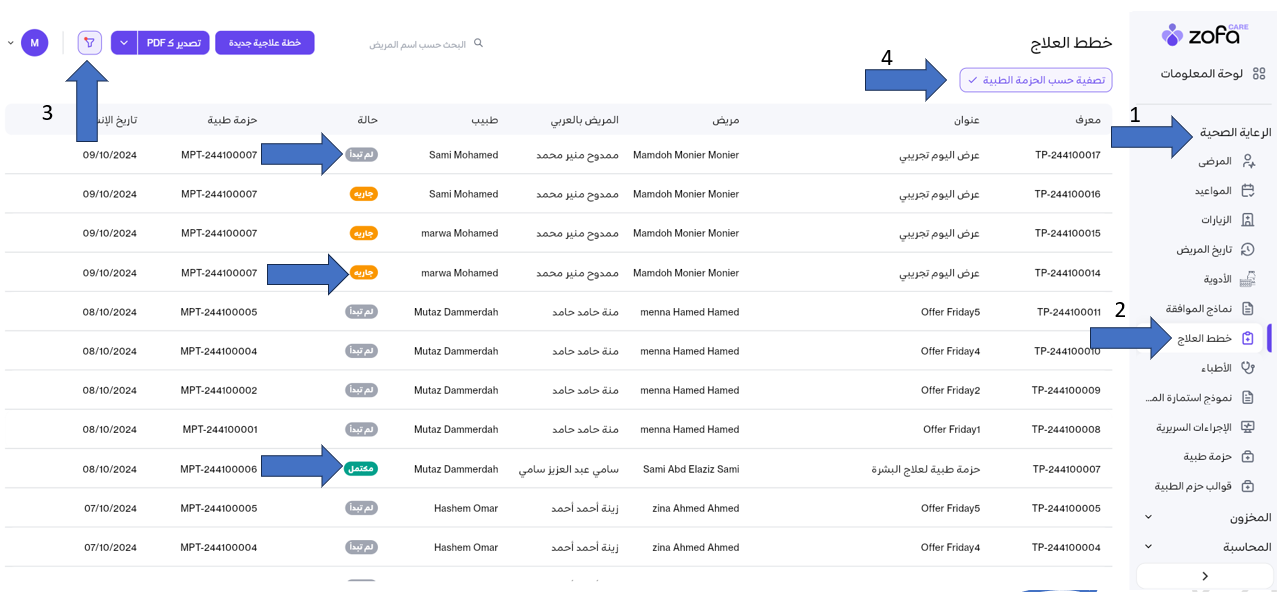1277x592 pixels.
Task: Open the Doctors (الأطباء) stethoscope icon
Action: click(1247, 368)
